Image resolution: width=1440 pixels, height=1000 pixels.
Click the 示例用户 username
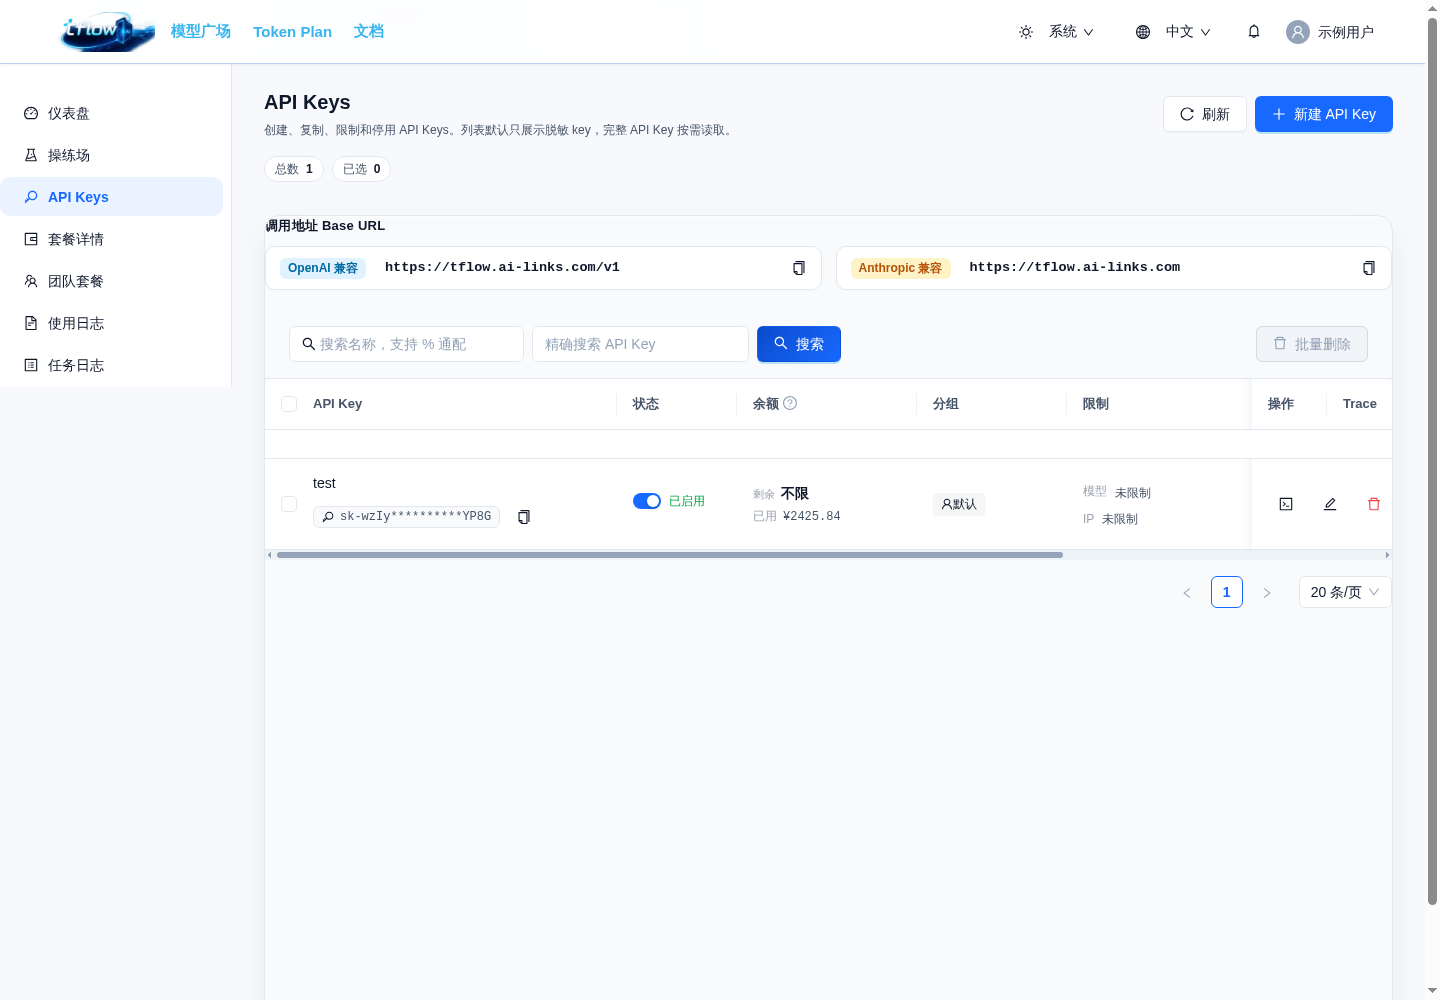click(1346, 32)
